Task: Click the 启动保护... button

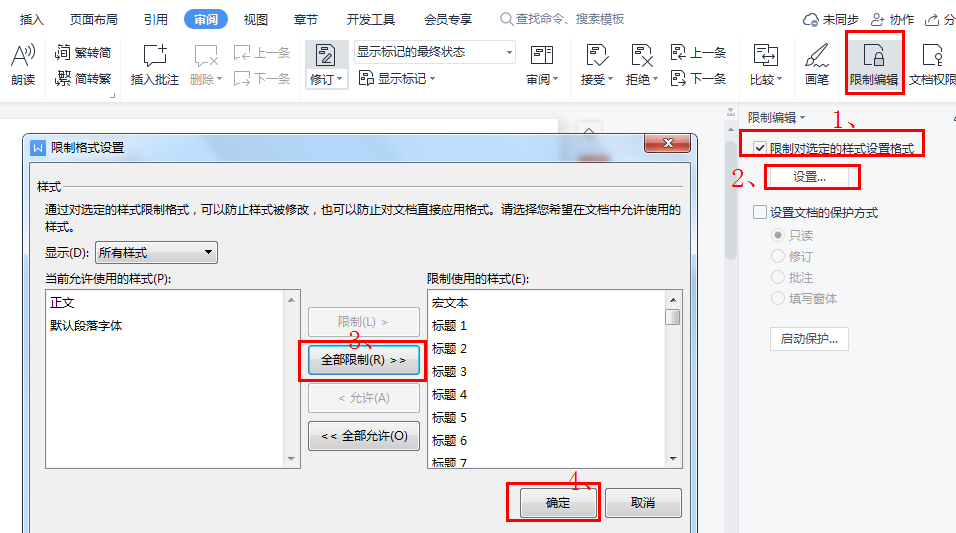Action: click(x=809, y=339)
